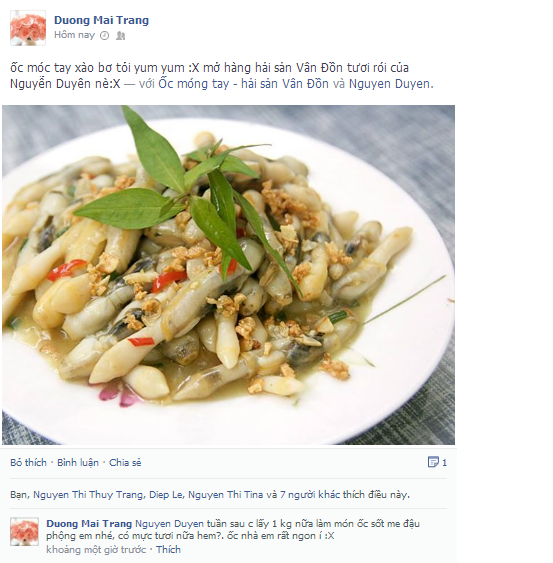The image size is (553, 563).
Task: Open Nguyen Thi Thuy Trang in likes list
Action: (88, 495)
